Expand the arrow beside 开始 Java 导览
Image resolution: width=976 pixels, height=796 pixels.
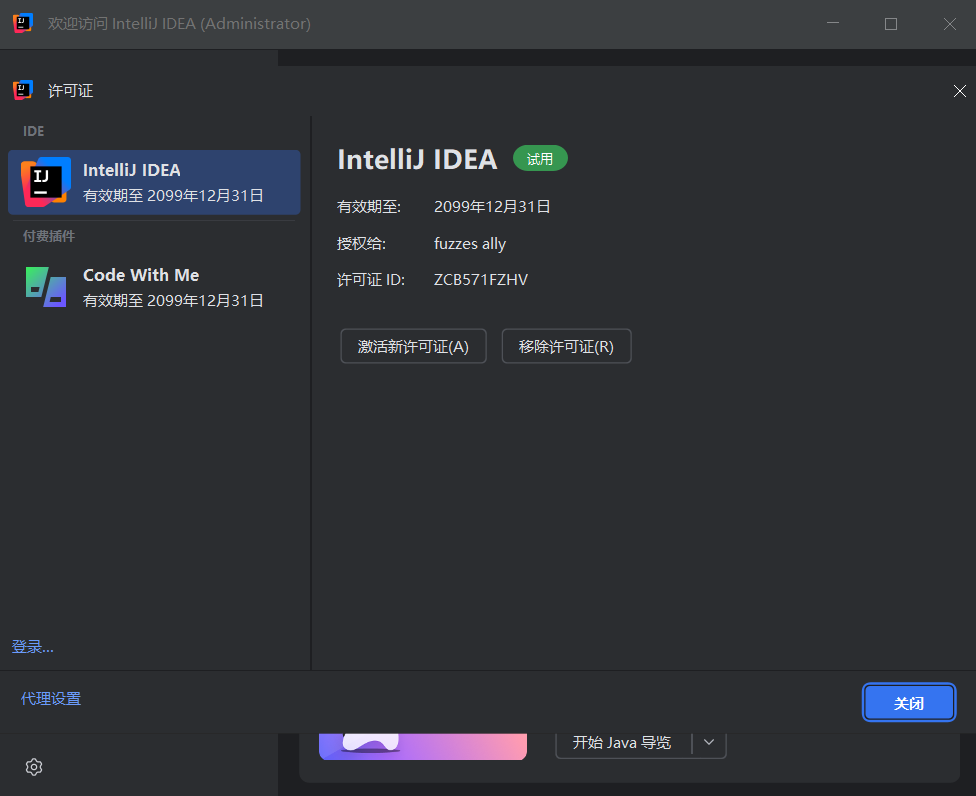(709, 742)
